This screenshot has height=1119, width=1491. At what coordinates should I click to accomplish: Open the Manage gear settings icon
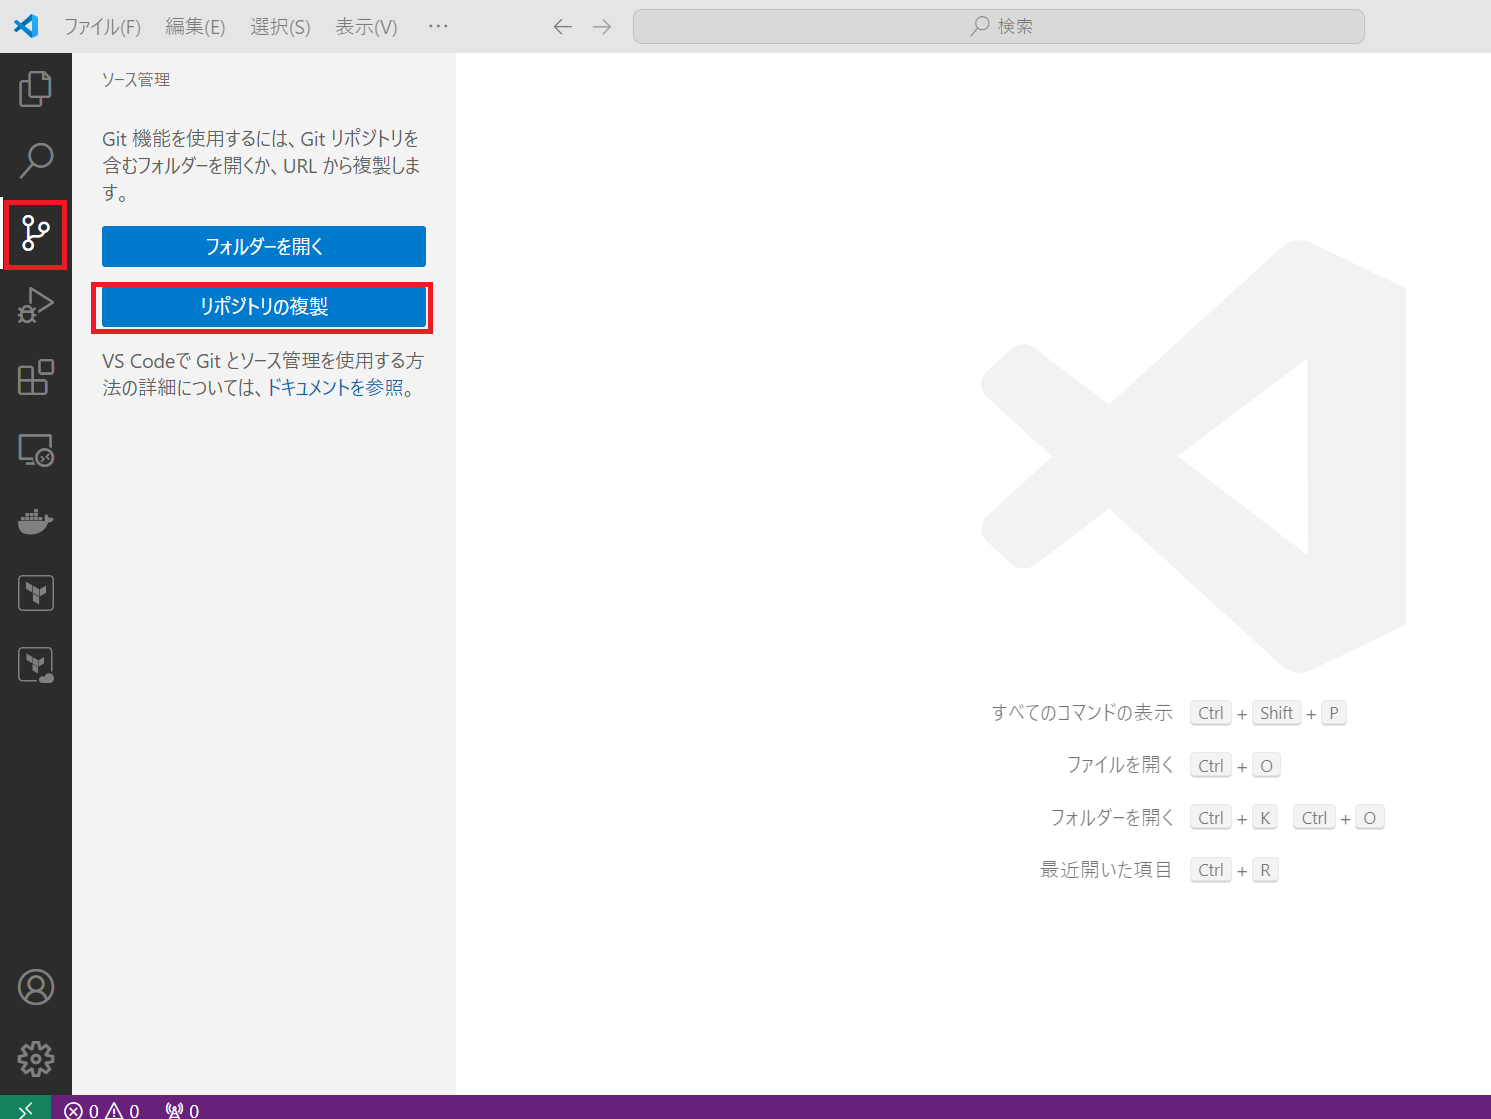(36, 1059)
